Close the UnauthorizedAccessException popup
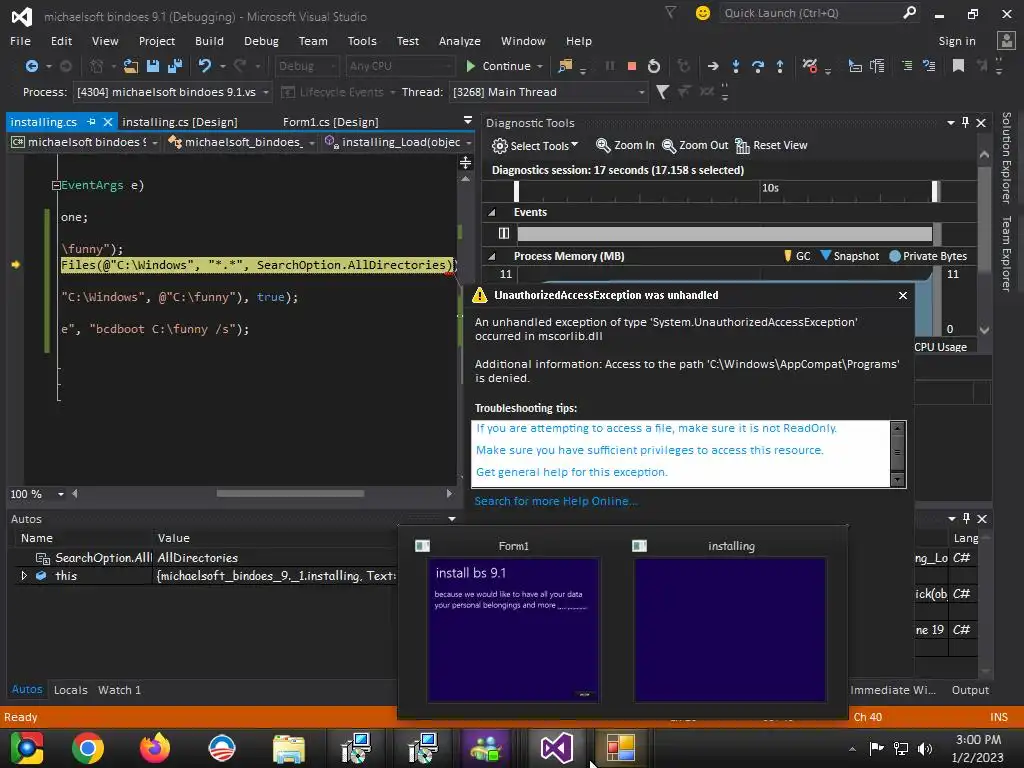The image size is (1024, 768). point(903,295)
